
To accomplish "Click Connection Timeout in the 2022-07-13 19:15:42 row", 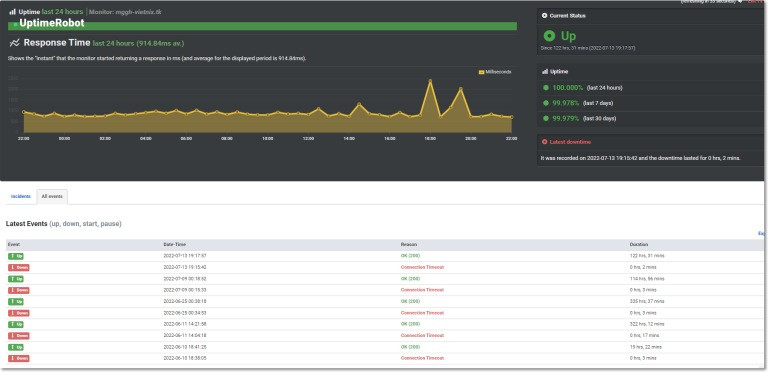I will (422, 267).
